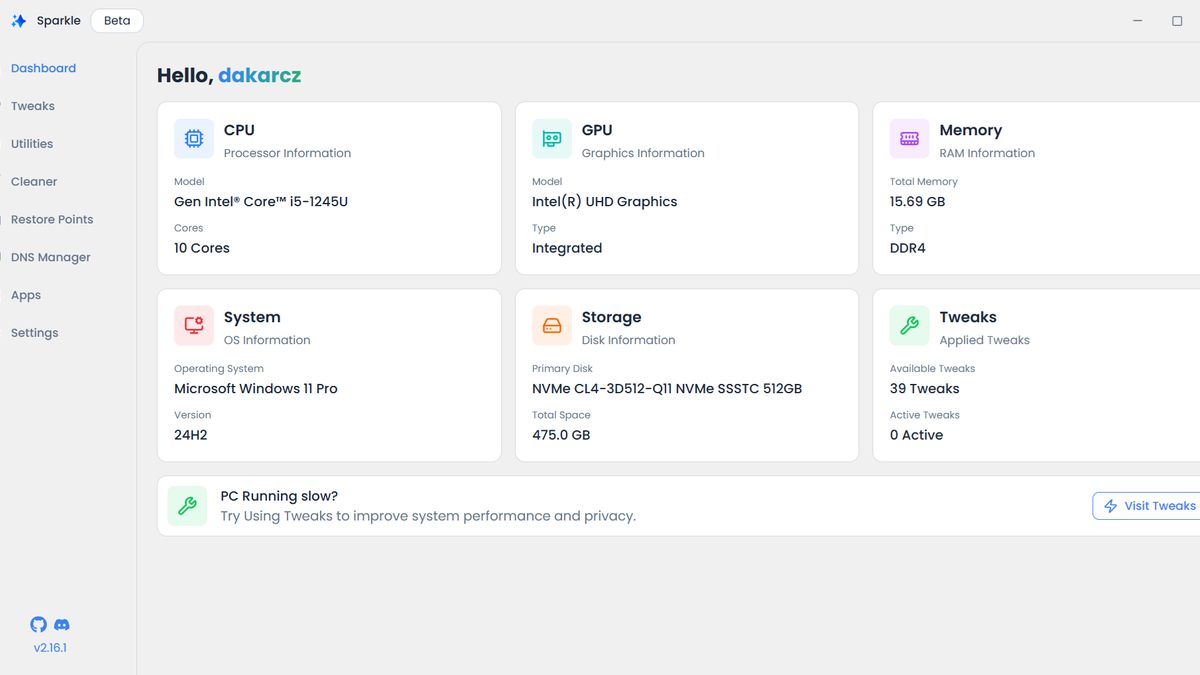Click the 0 Active value
This screenshot has width=1200, height=675.
click(x=917, y=435)
